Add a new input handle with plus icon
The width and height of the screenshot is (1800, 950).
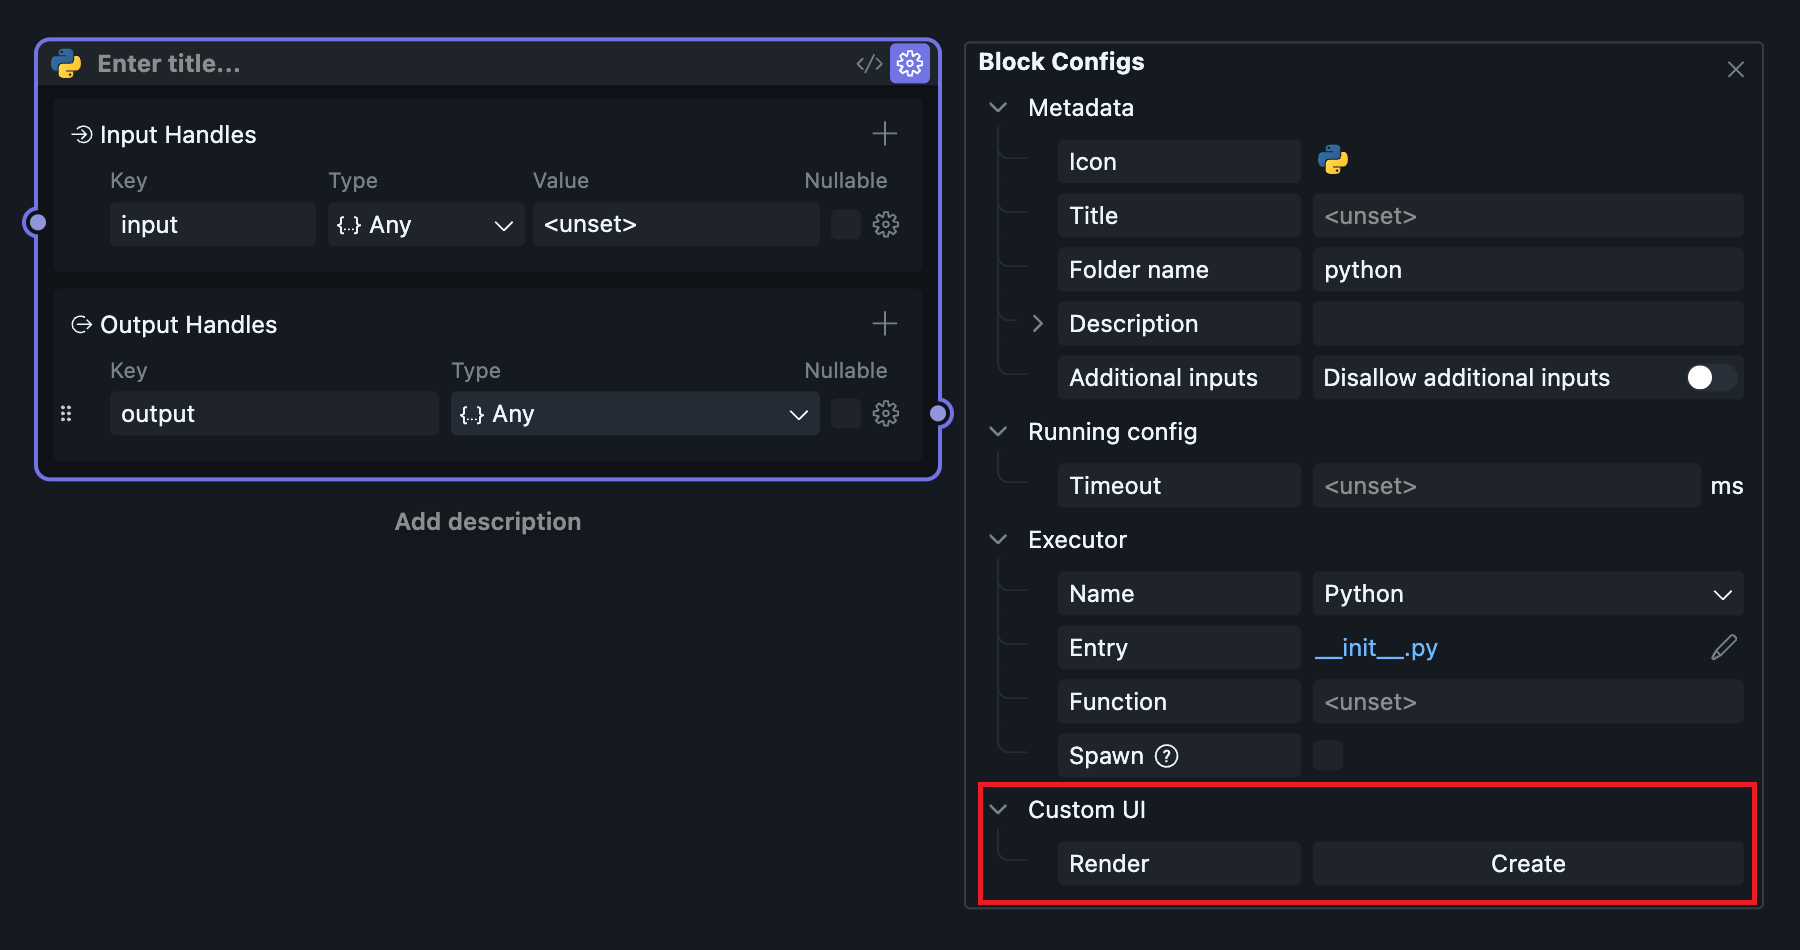point(884,134)
